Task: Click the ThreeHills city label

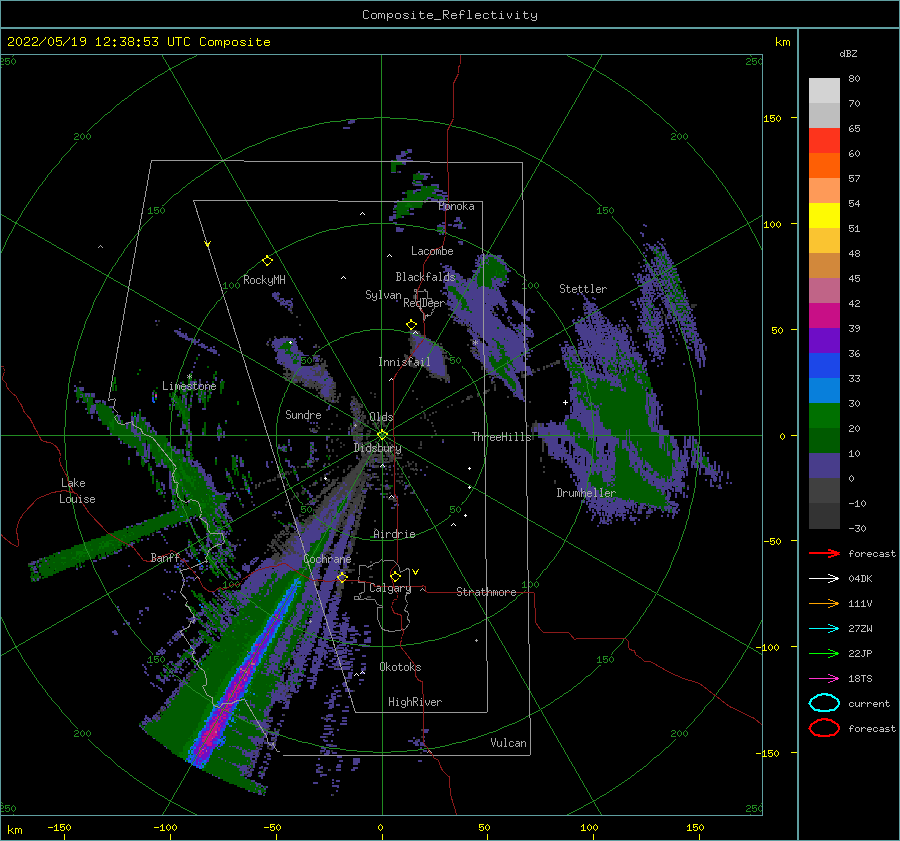Action: click(502, 437)
